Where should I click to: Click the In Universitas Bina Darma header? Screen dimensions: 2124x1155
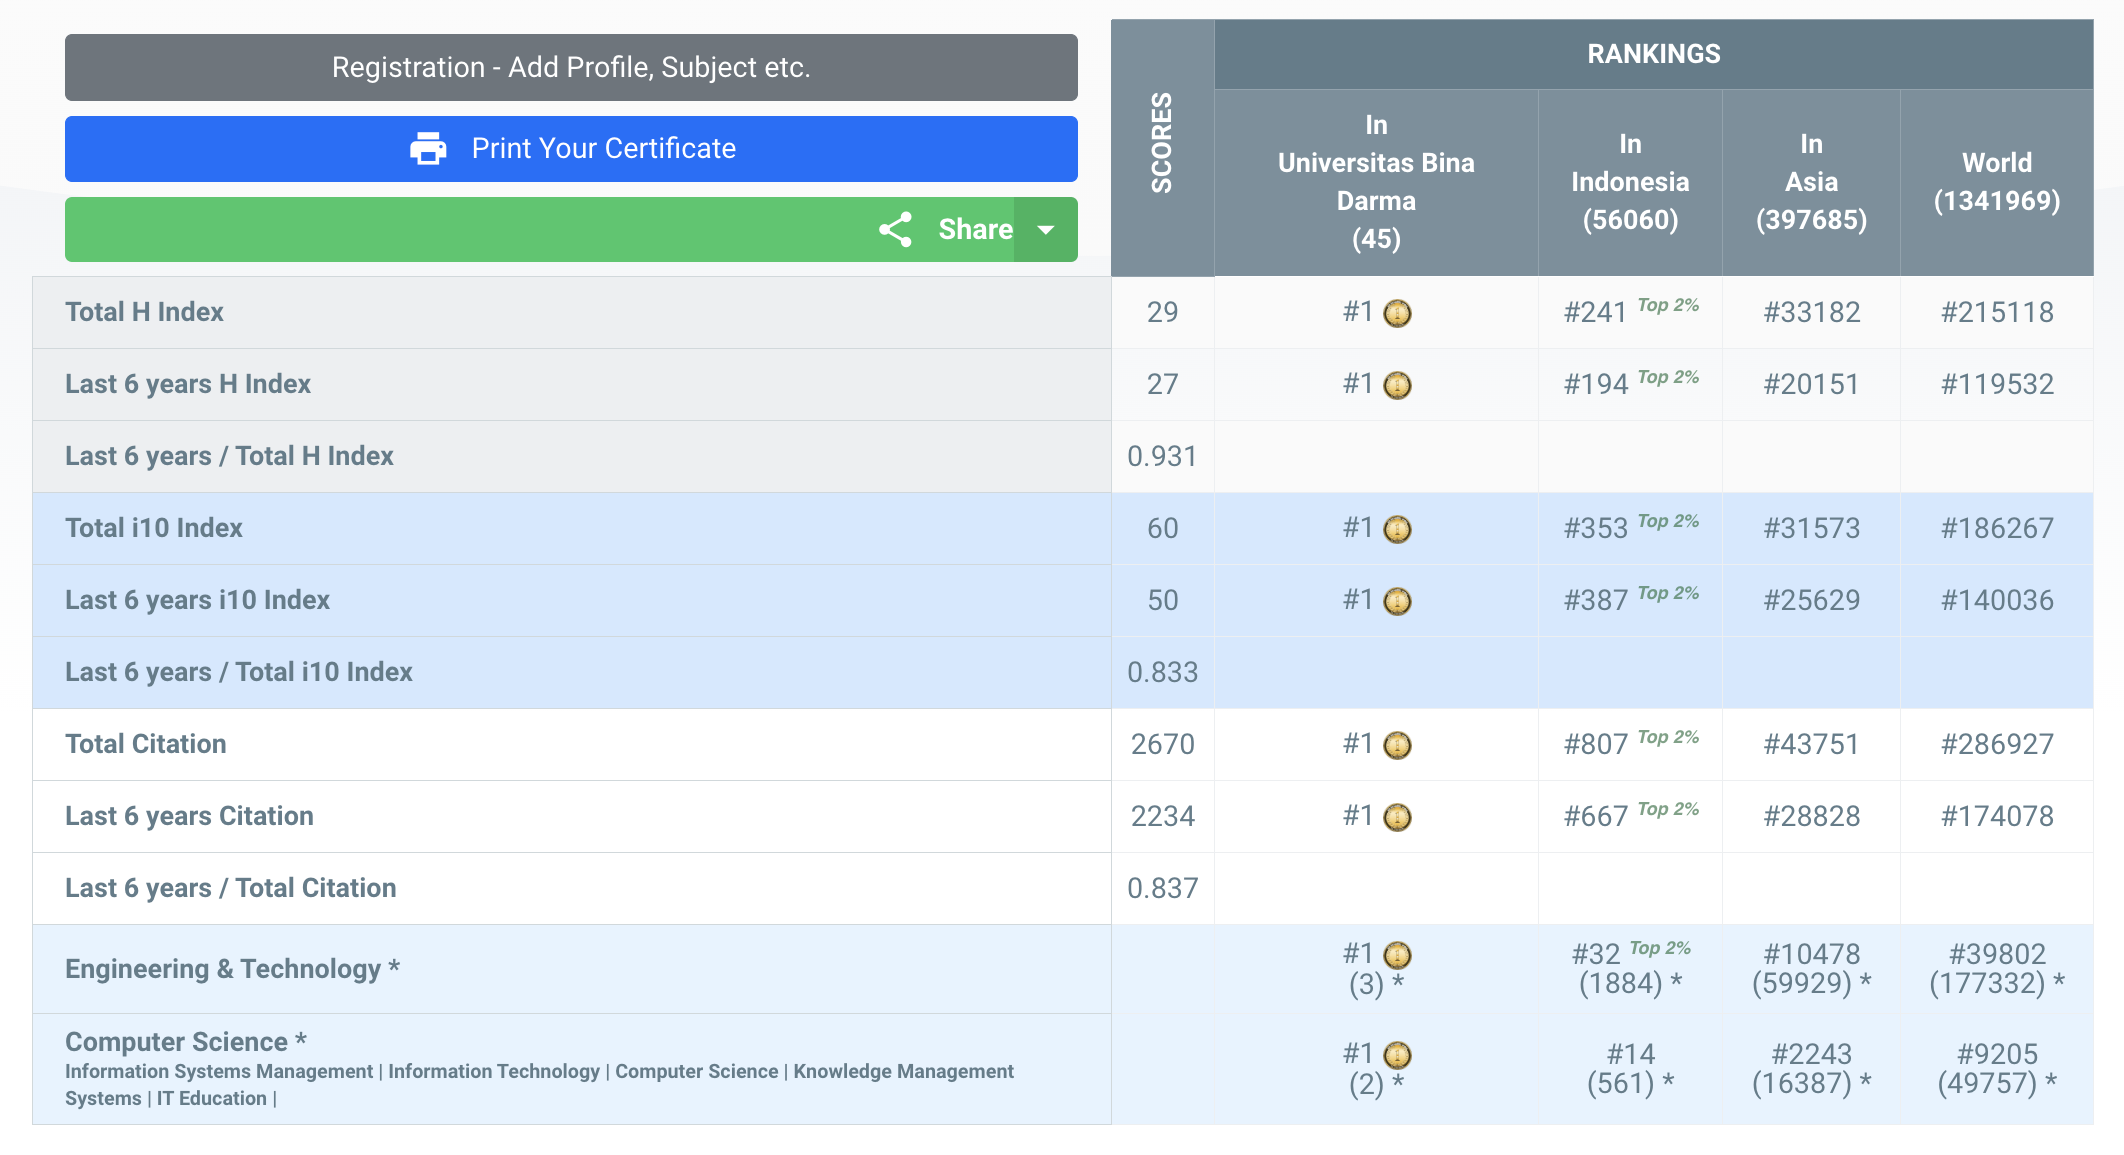point(1375,182)
